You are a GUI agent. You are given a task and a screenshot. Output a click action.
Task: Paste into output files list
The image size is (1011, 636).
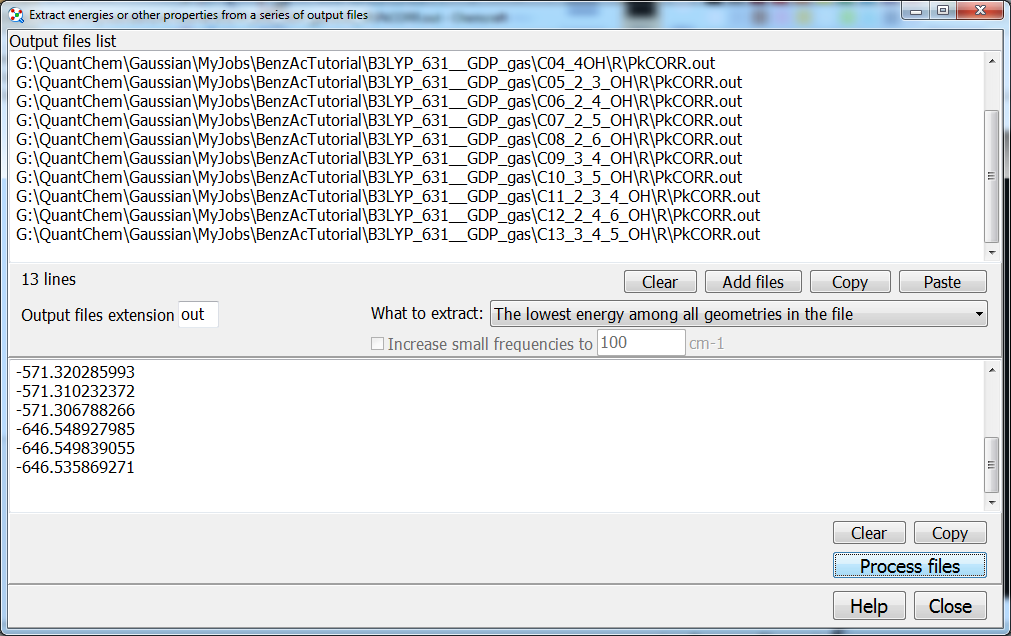[x=942, y=282]
